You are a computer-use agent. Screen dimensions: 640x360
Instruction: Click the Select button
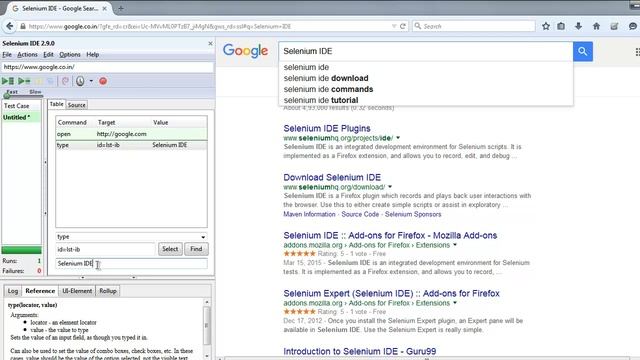170,249
